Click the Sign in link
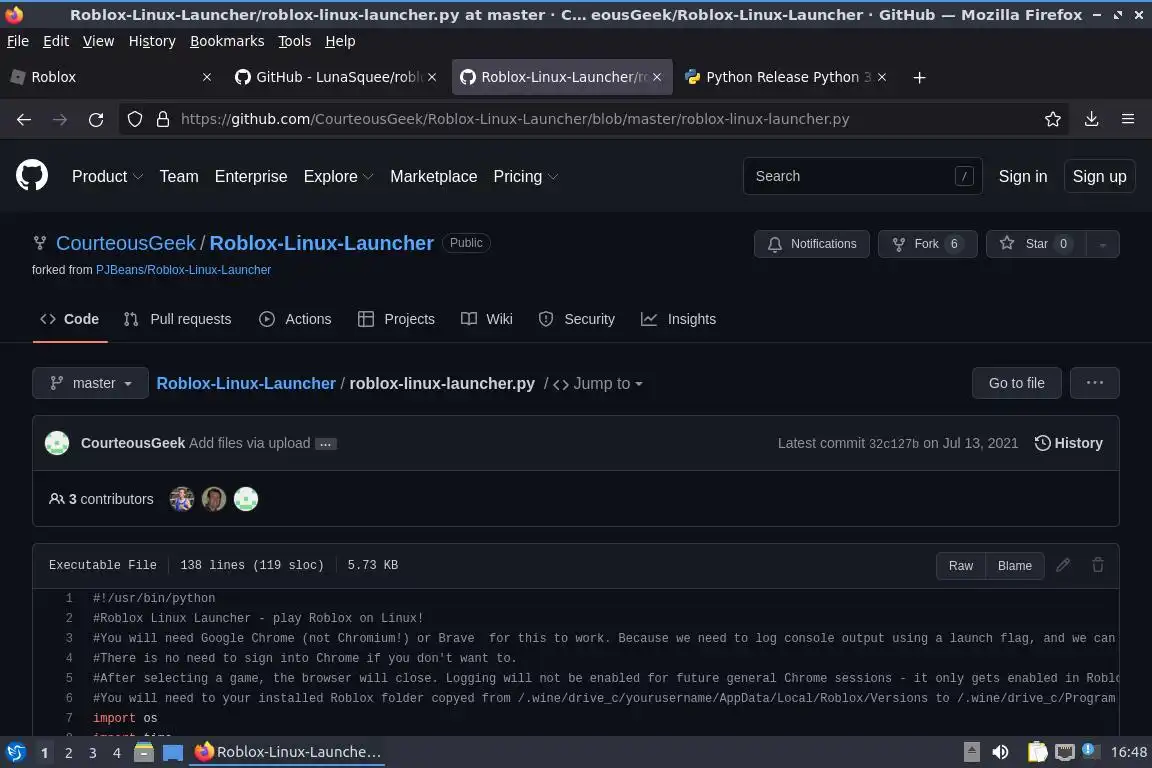Viewport: 1152px width, 768px height. pyautogui.click(x=1023, y=176)
